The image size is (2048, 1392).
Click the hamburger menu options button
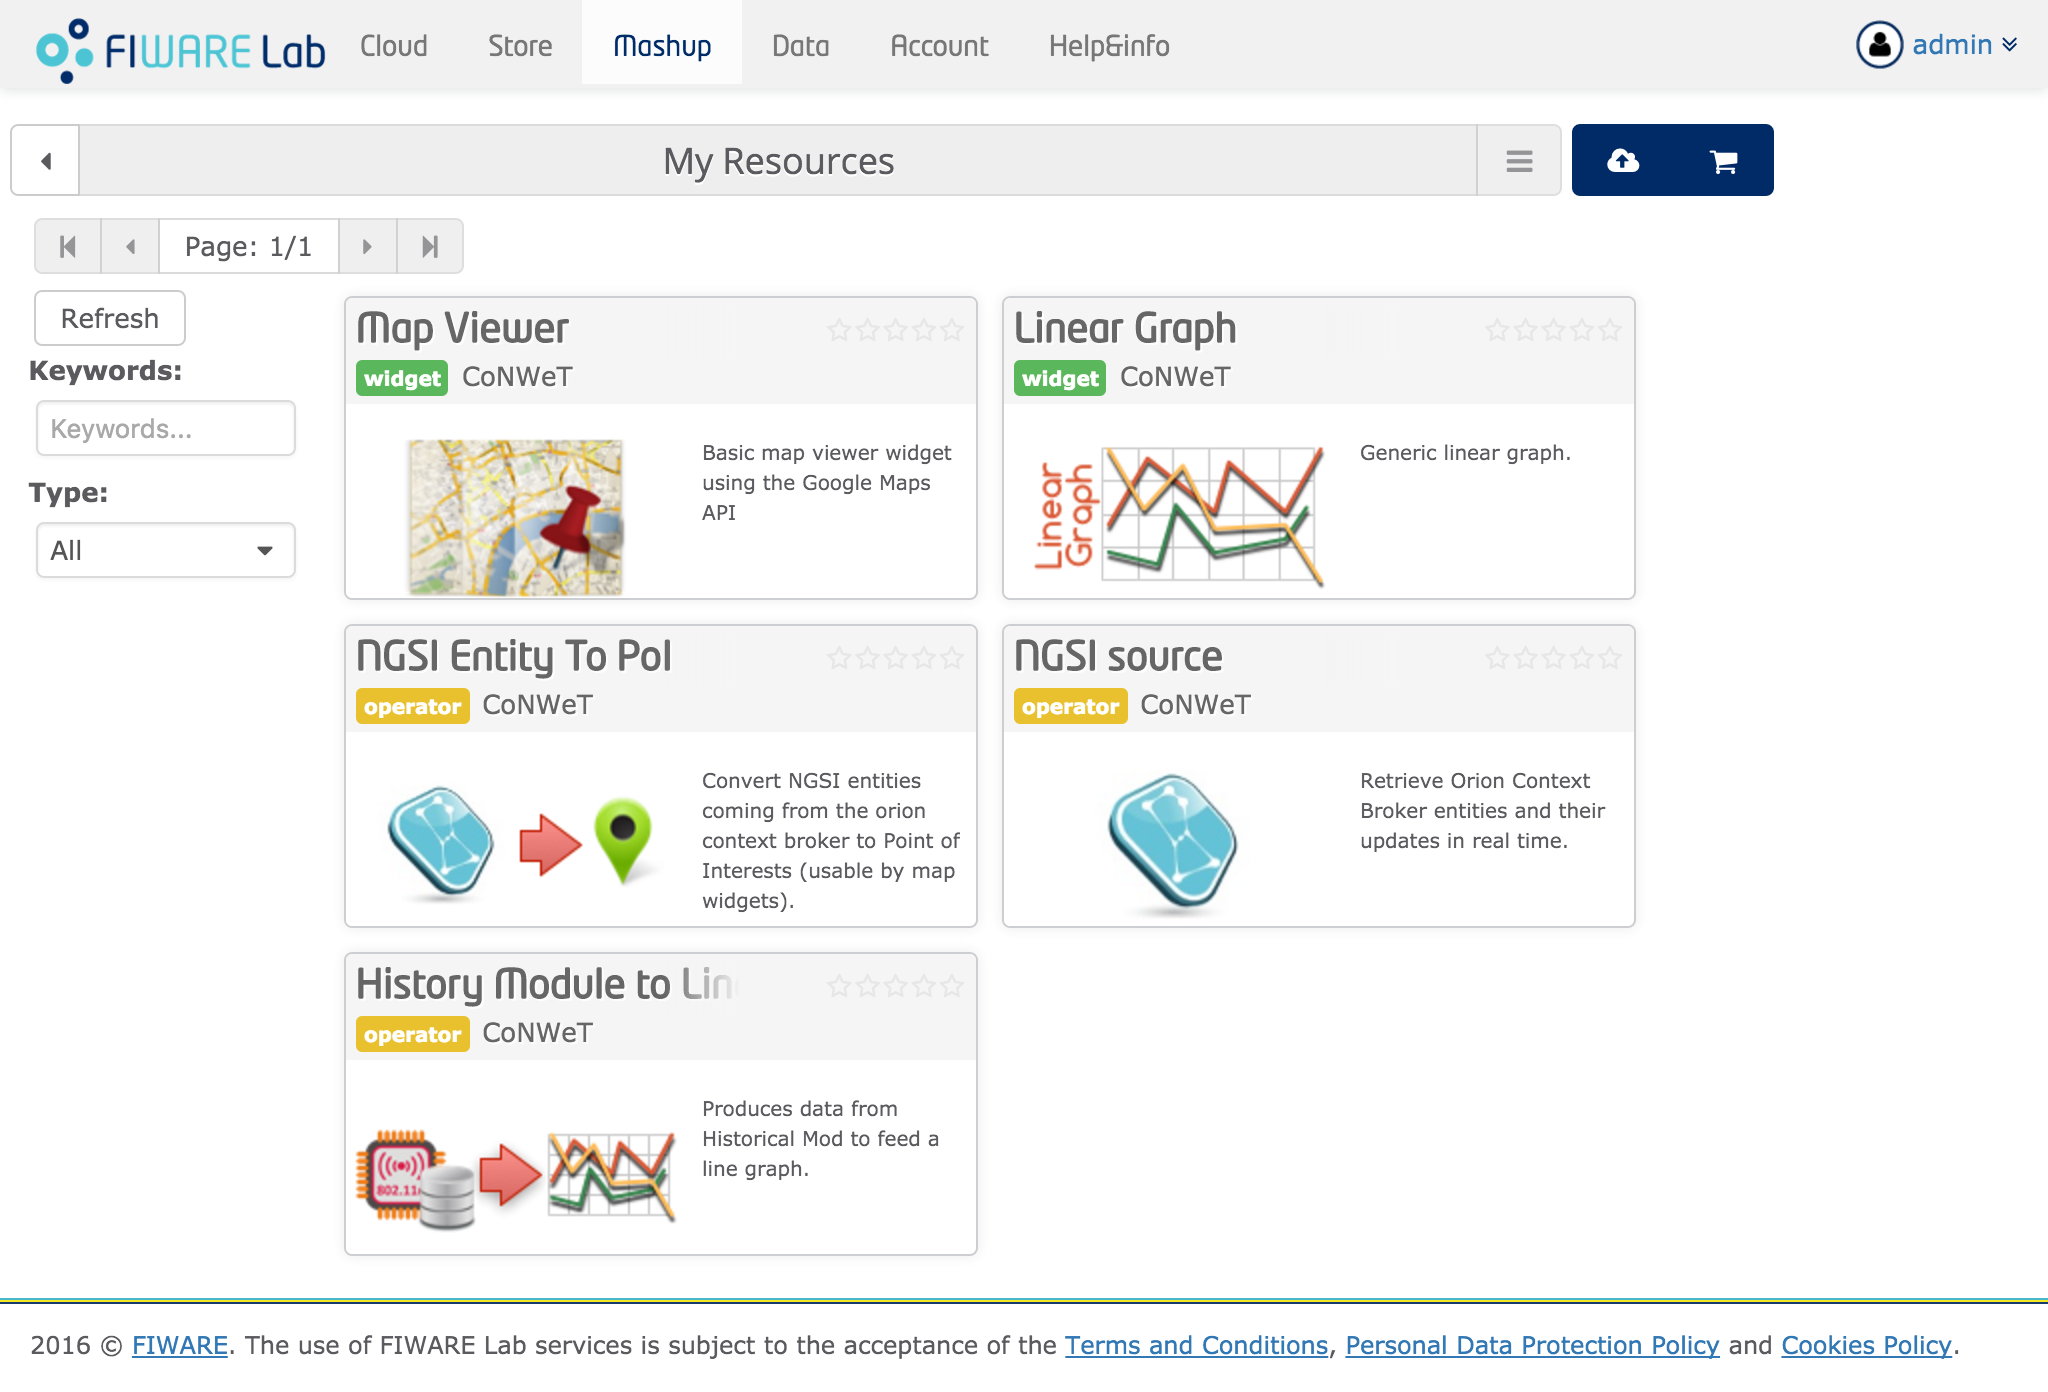pyautogui.click(x=1520, y=160)
